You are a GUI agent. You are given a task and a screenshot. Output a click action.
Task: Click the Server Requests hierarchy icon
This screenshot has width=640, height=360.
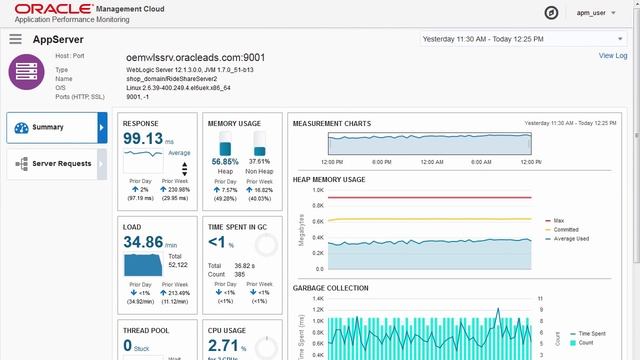coord(22,164)
